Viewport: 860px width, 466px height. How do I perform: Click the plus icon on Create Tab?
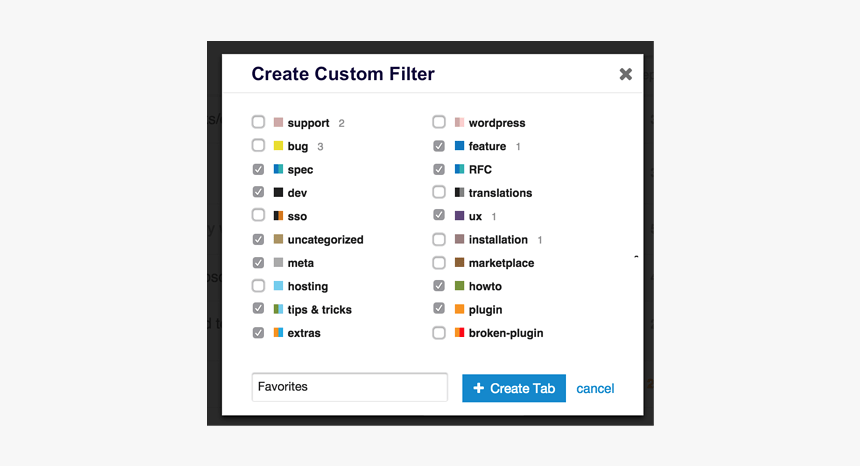[x=478, y=388]
